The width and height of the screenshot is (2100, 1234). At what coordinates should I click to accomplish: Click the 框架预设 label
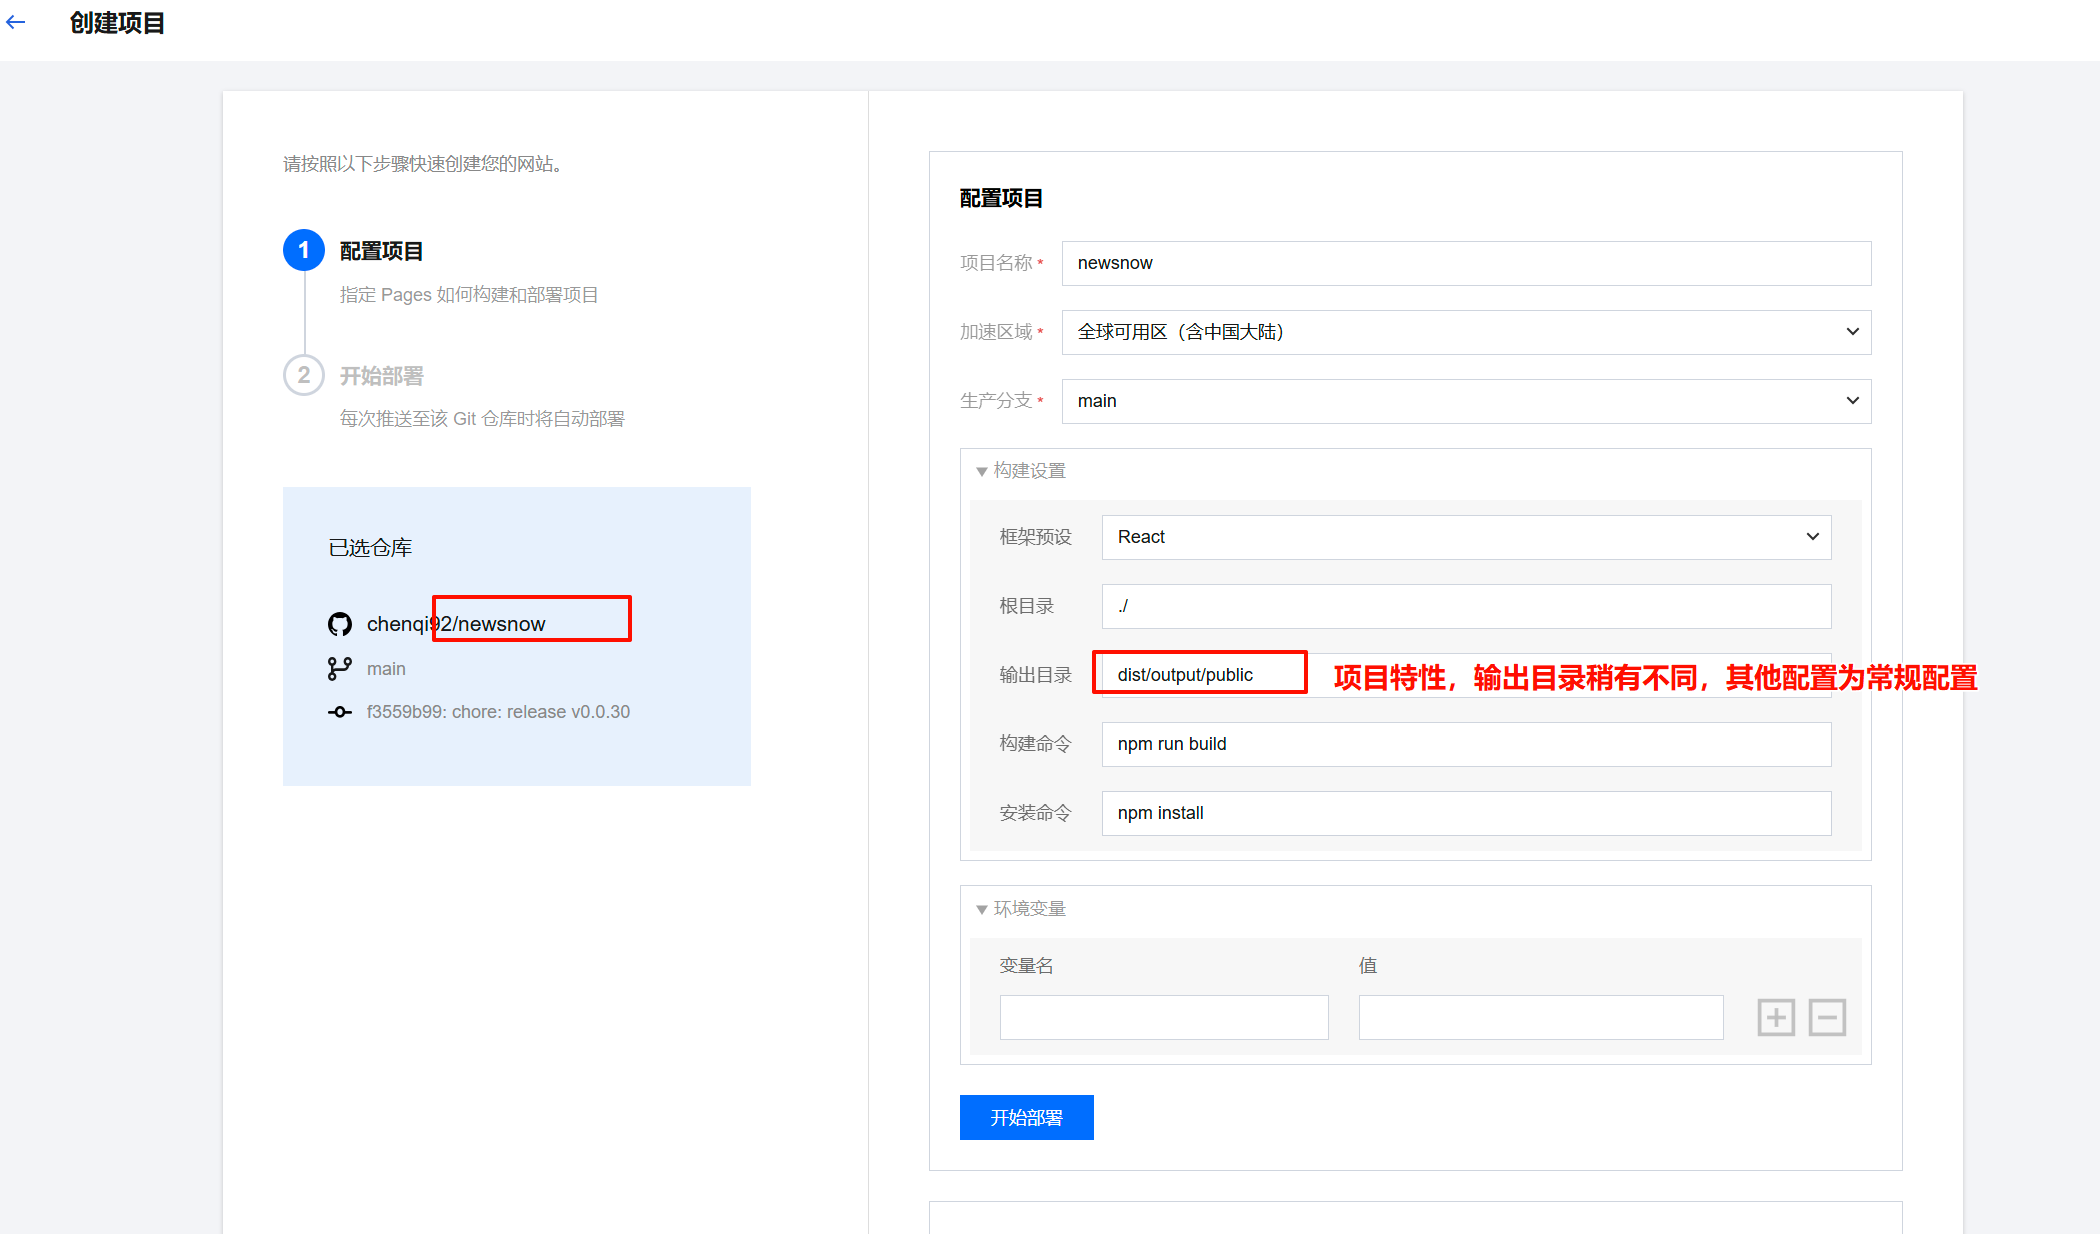click(1035, 537)
